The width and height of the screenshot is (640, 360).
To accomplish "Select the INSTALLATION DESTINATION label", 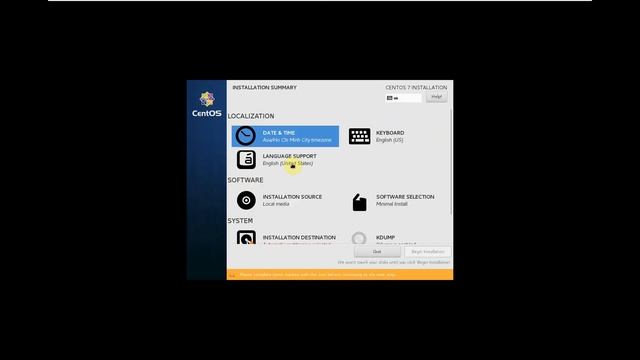I will coord(299,237).
